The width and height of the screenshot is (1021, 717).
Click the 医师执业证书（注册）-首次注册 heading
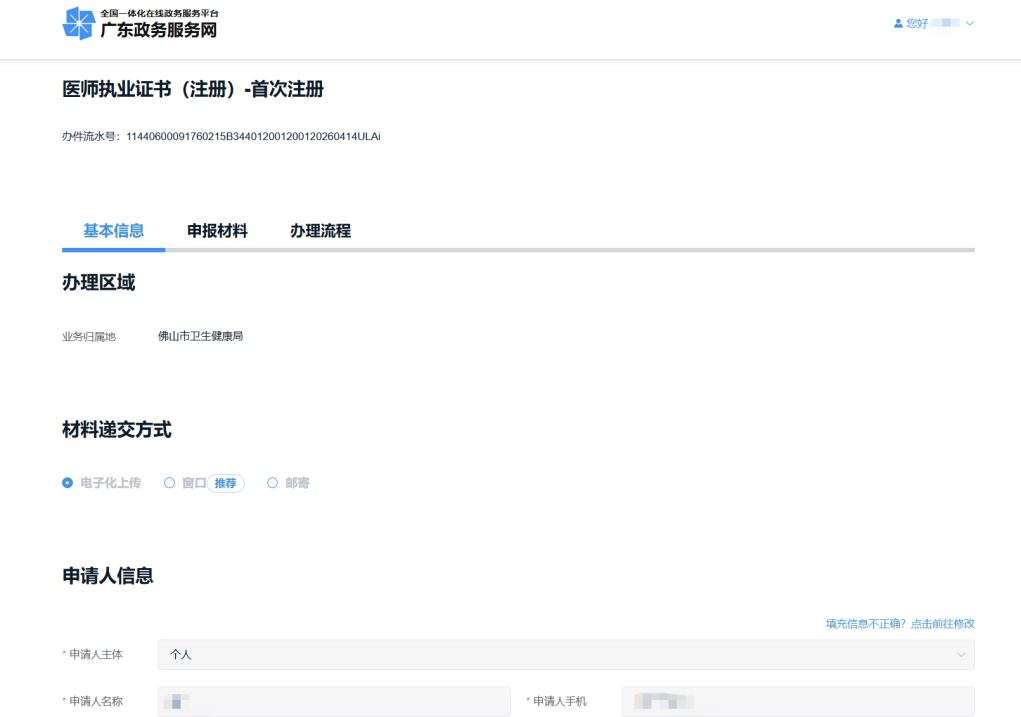[193, 89]
